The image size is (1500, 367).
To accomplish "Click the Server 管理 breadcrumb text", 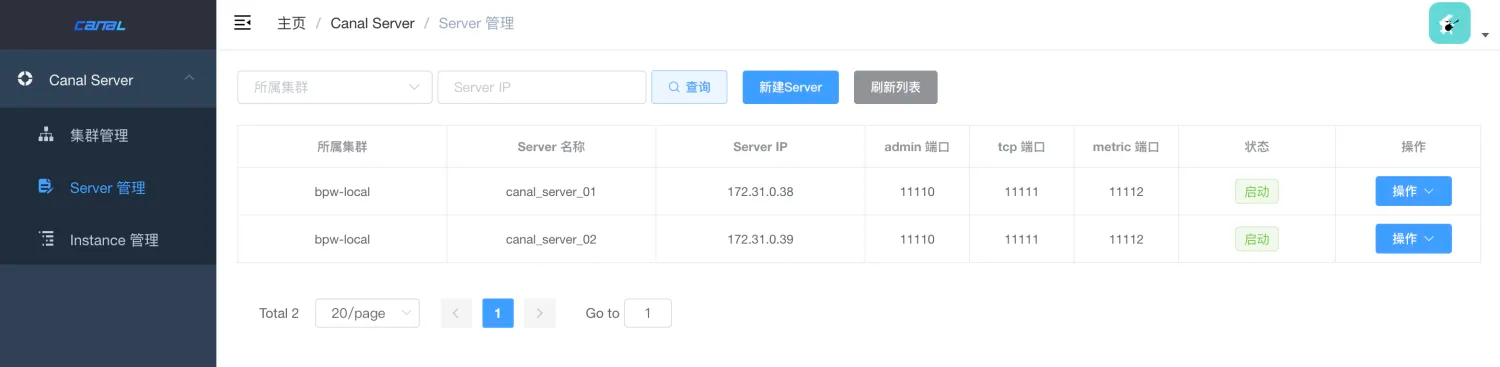I will tap(476, 23).
